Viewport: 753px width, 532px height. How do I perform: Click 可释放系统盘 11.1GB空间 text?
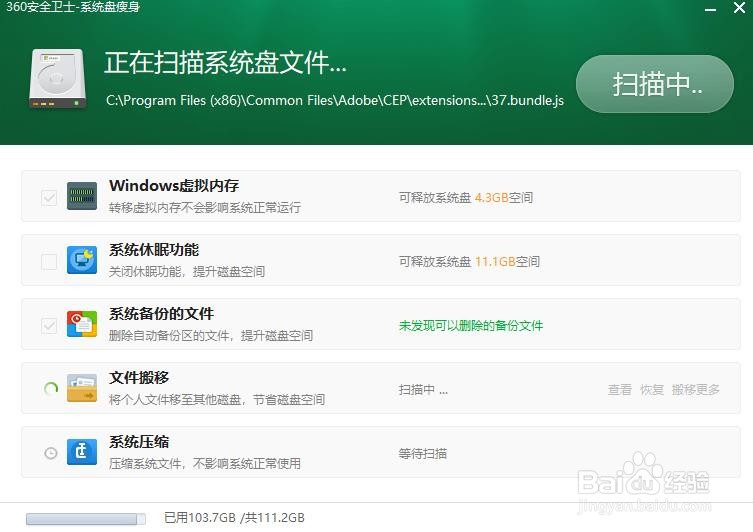tap(469, 262)
